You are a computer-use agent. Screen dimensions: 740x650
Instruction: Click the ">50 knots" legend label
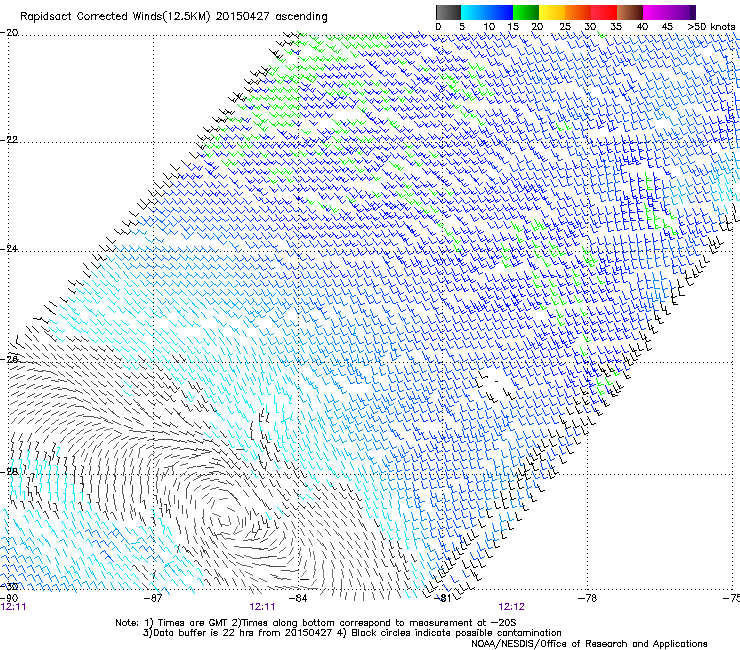tap(711, 27)
